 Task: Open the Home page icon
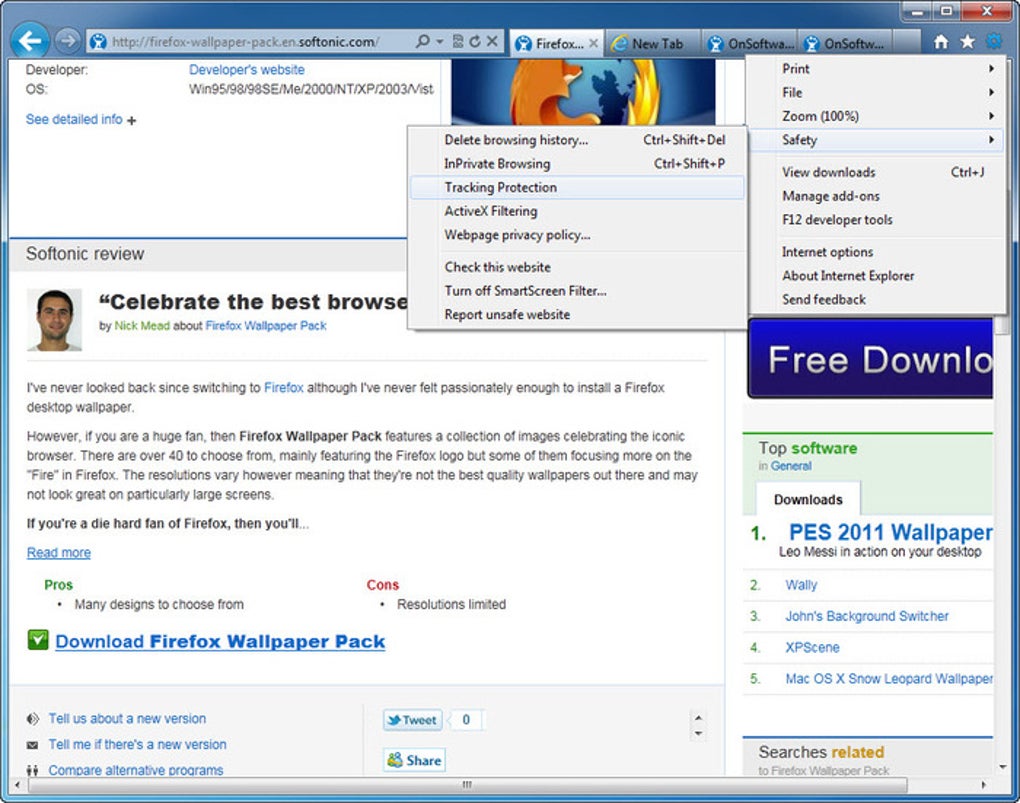pos(941,42)
